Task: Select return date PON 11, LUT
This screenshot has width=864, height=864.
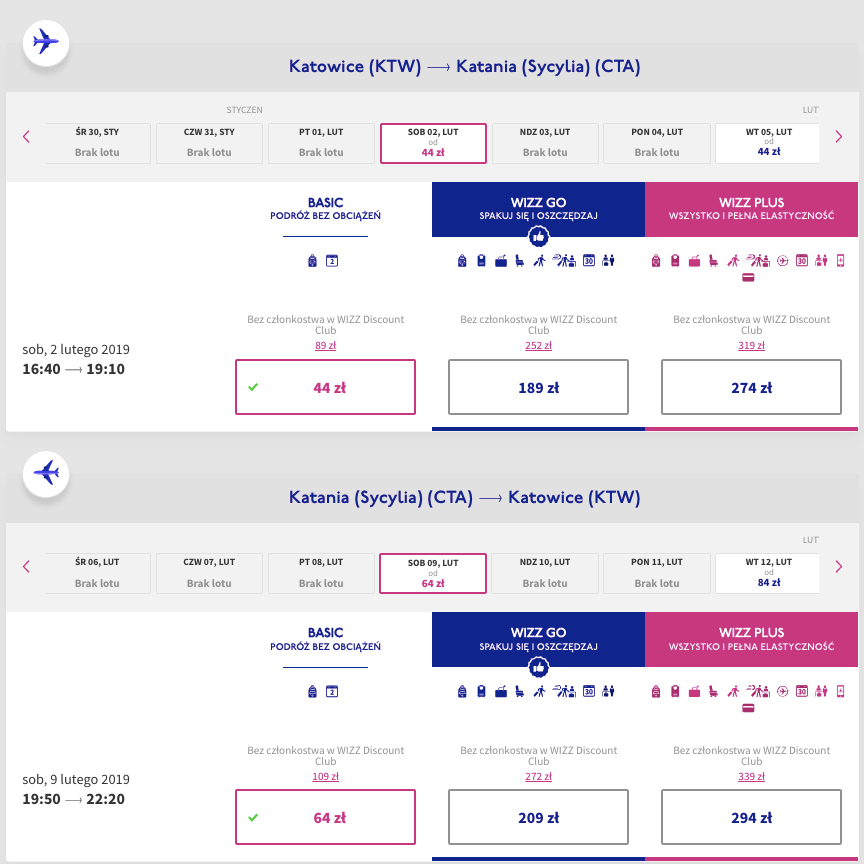Action: [x=657, y=574]
